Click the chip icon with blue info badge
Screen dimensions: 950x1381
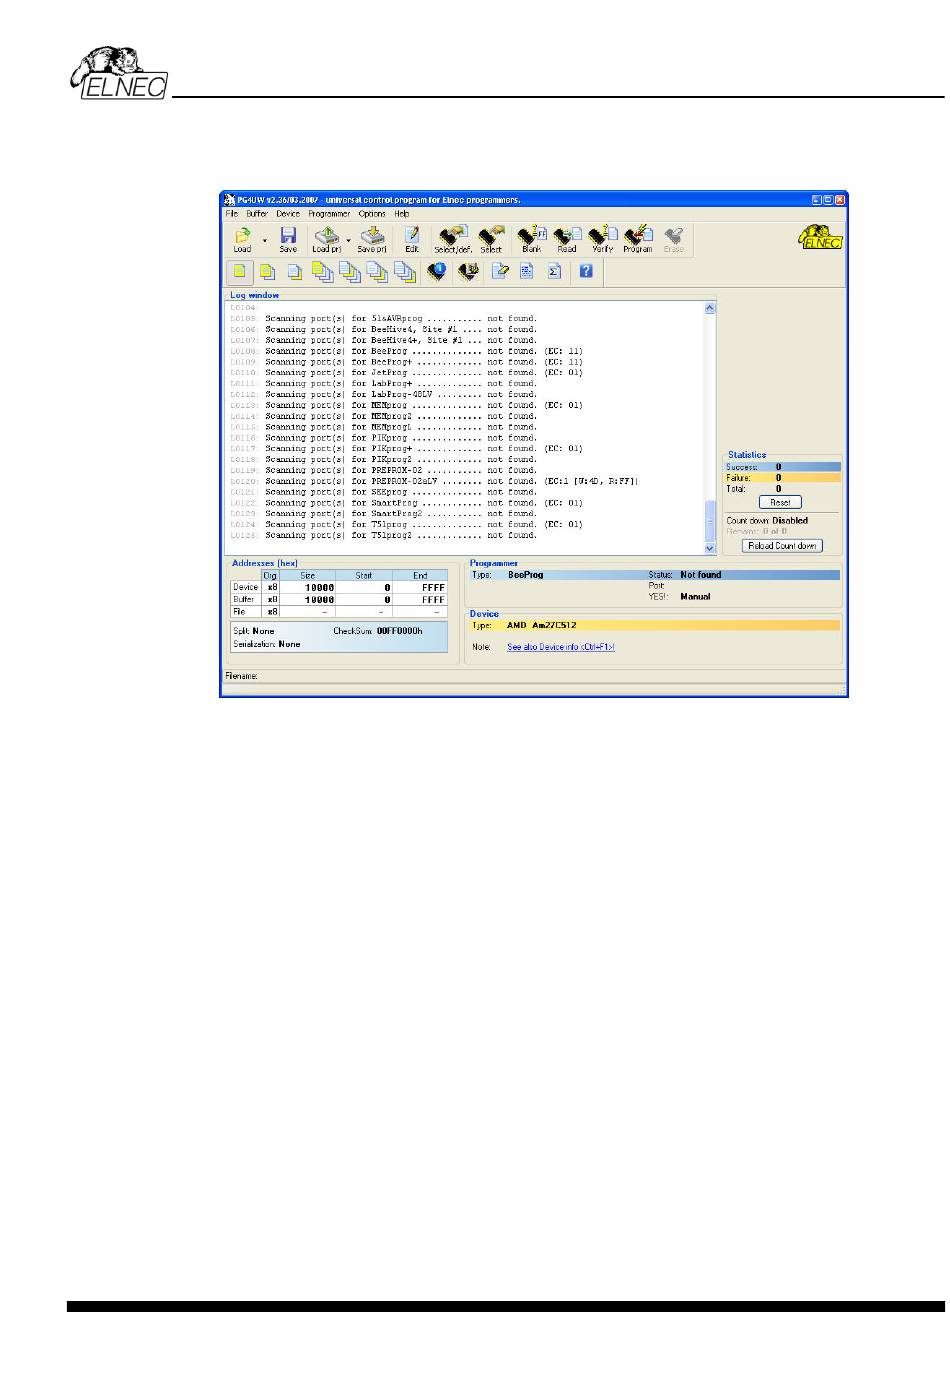[437, 272]
